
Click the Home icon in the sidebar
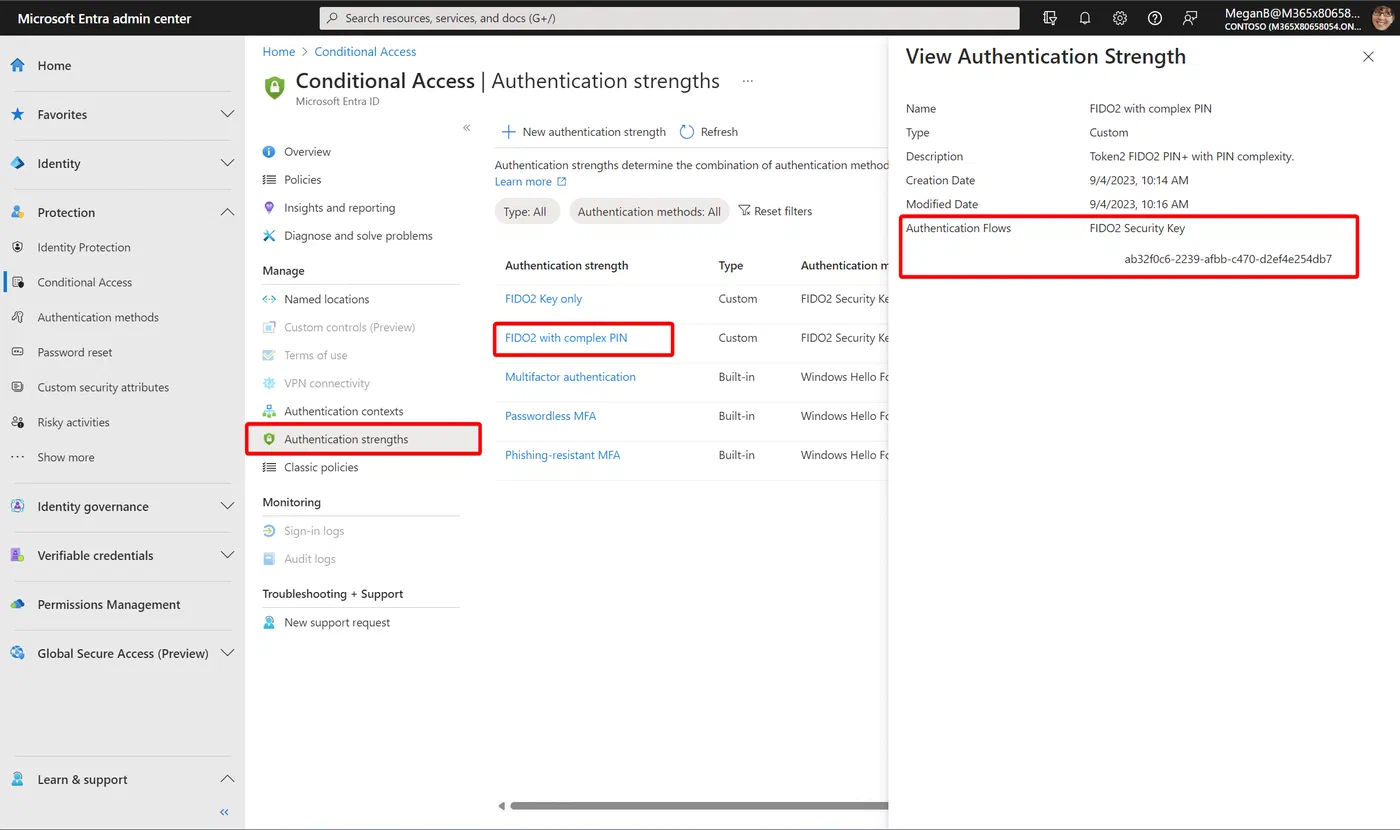click(18, 65)
